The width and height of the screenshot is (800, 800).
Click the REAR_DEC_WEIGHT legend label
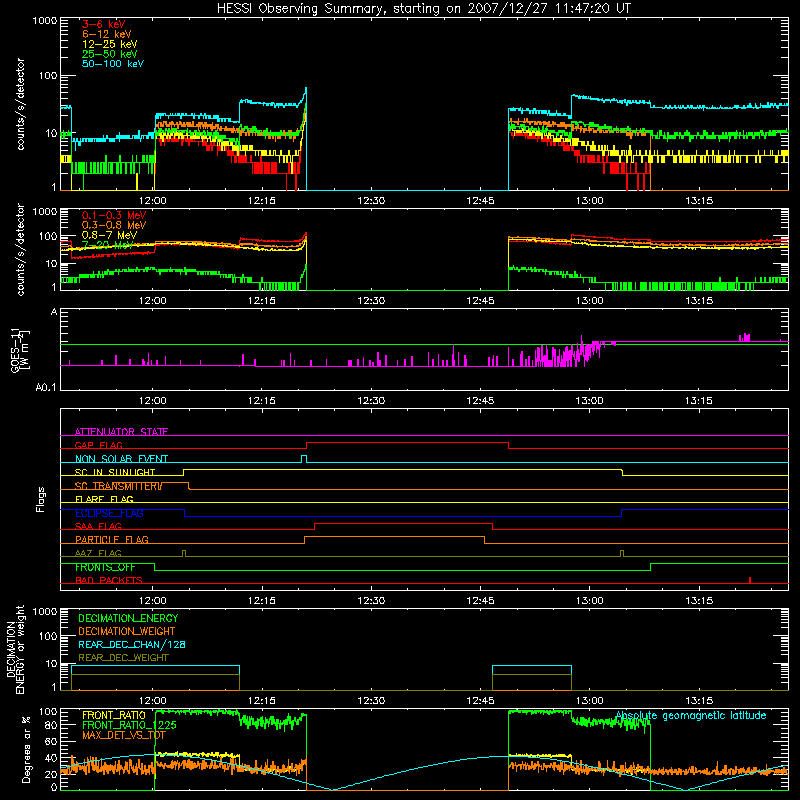(123, 658)
